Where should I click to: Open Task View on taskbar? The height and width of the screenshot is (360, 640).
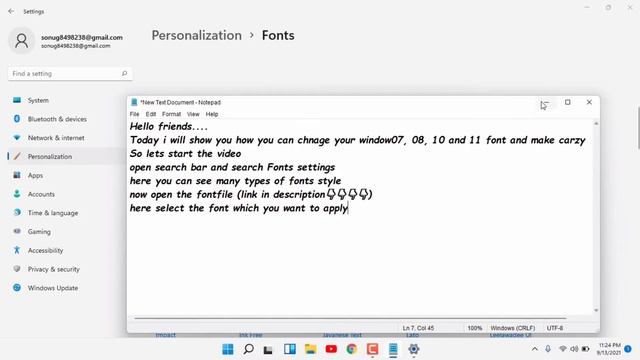(x=268, y=349)
